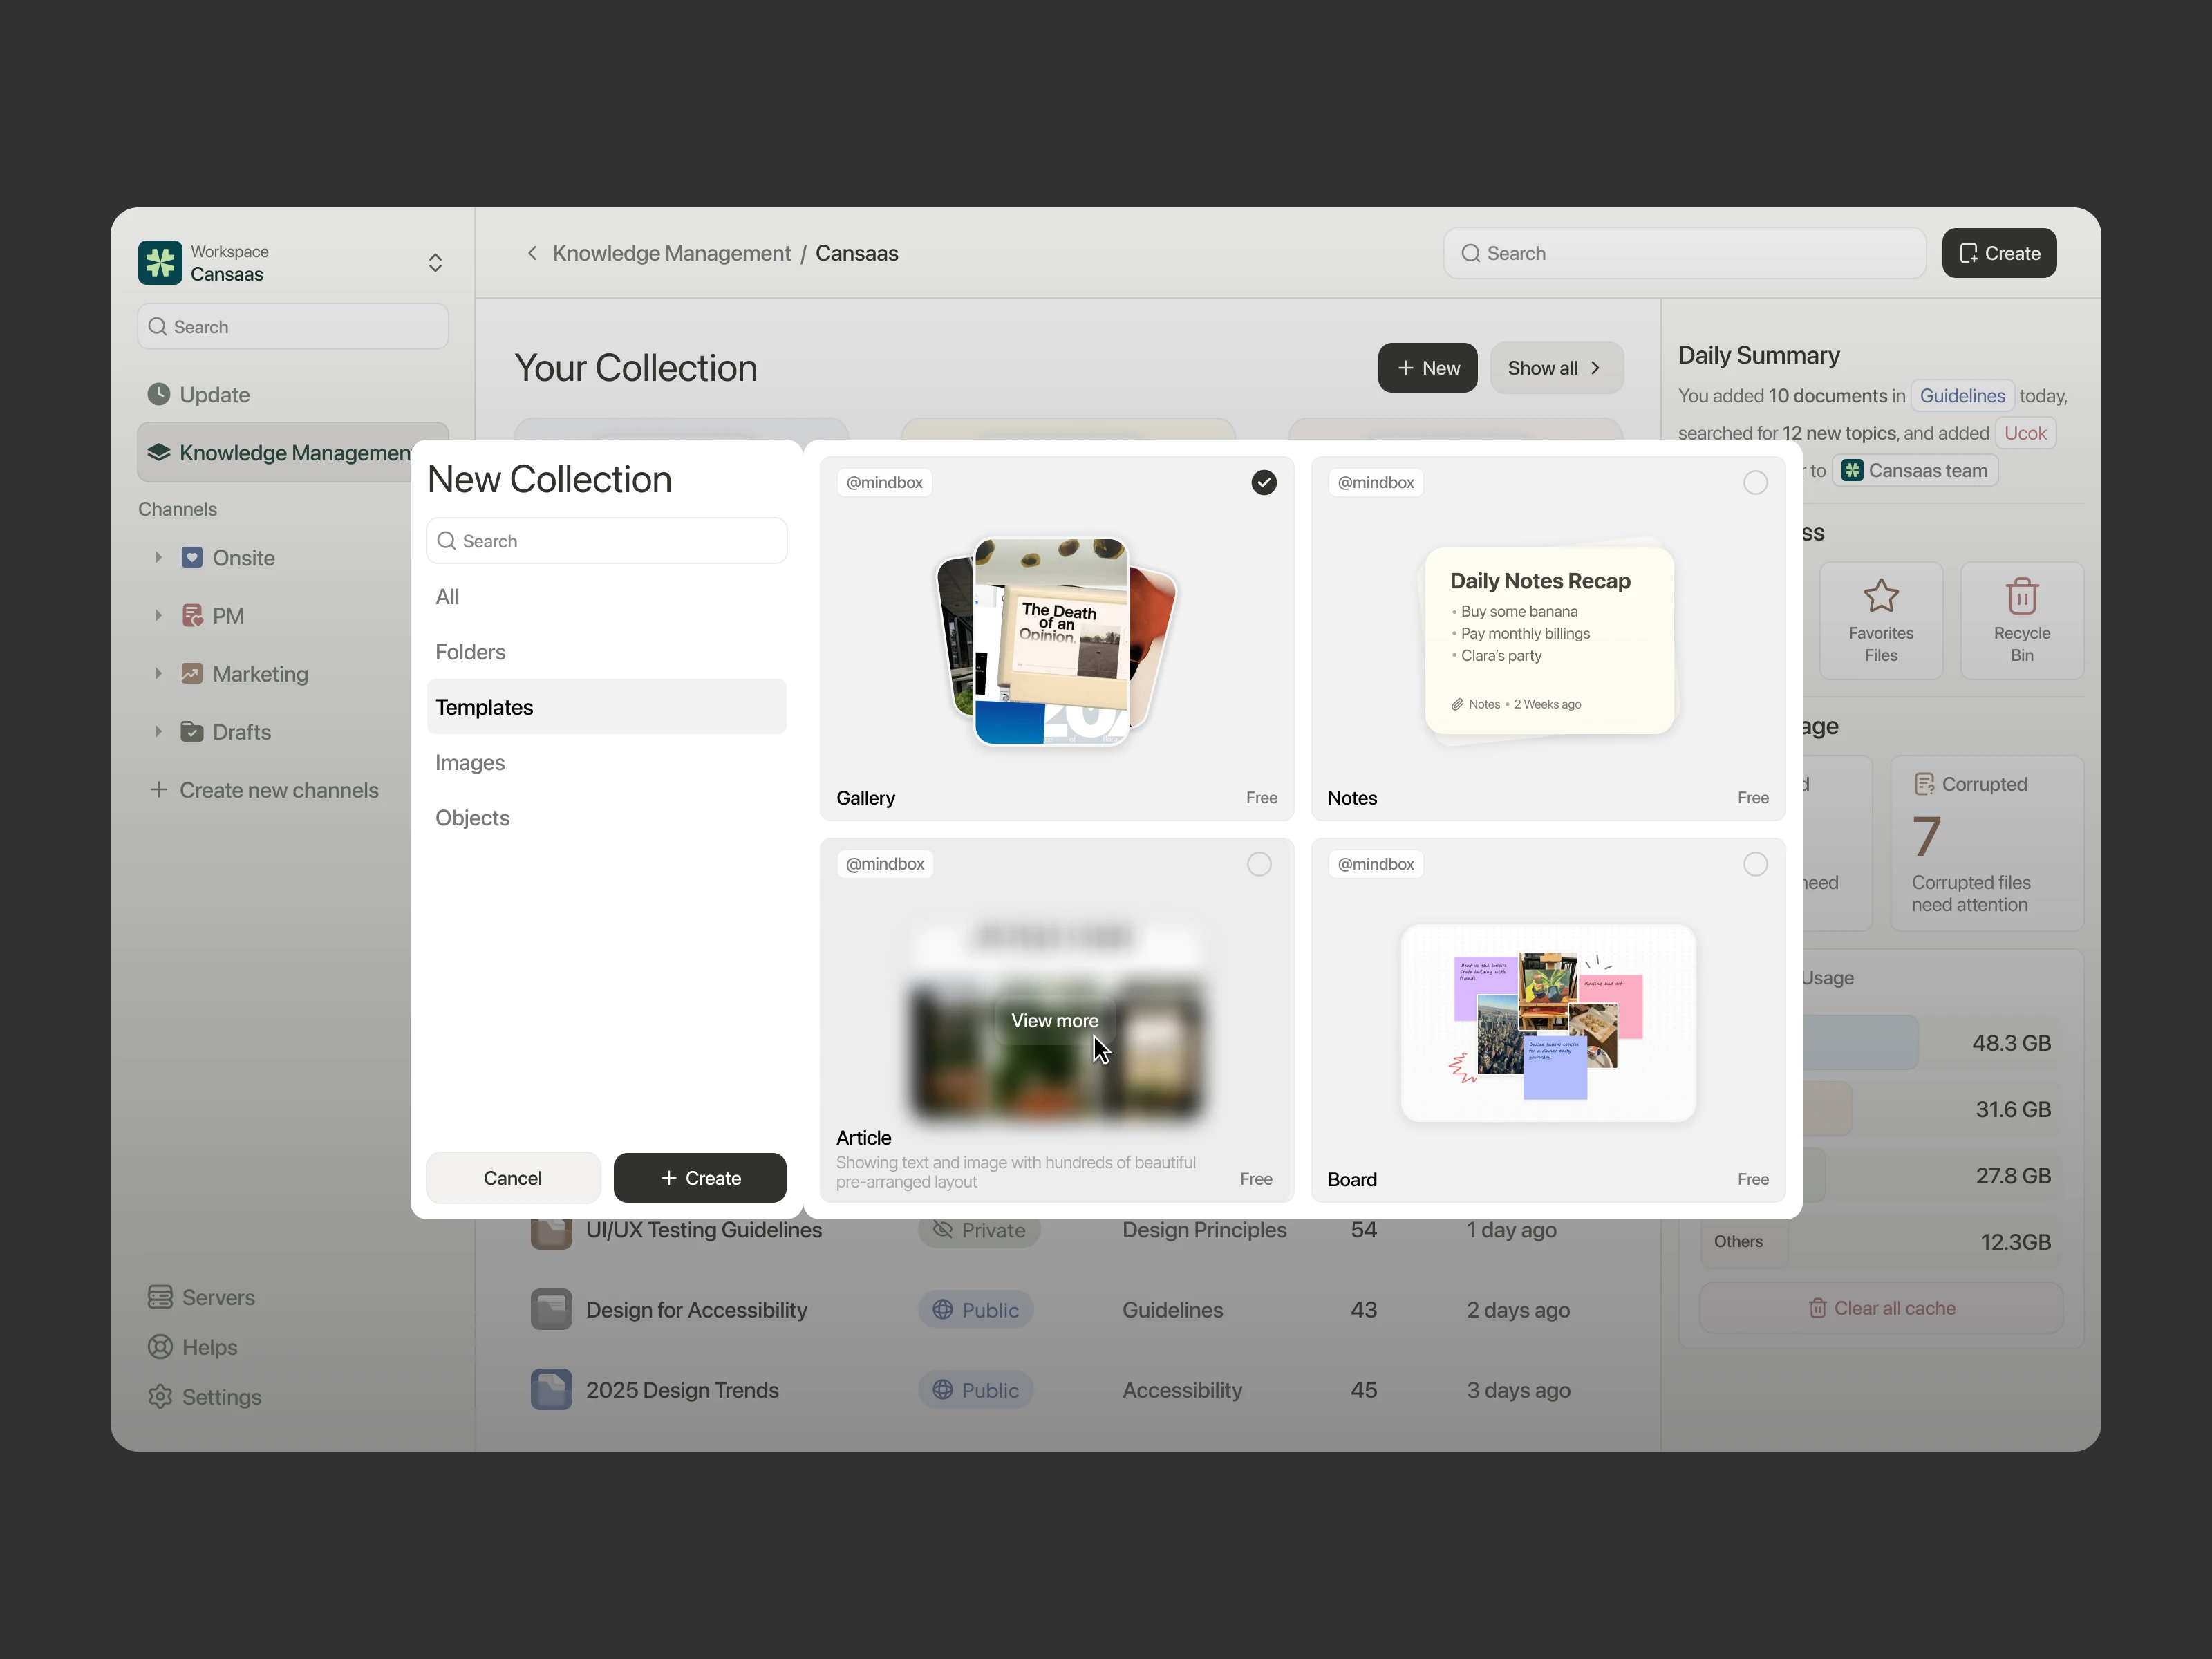This screenshot has width=2212, height=1659.
Task: Select the Knowledge Management stack icon
Action: click(158, 453)
